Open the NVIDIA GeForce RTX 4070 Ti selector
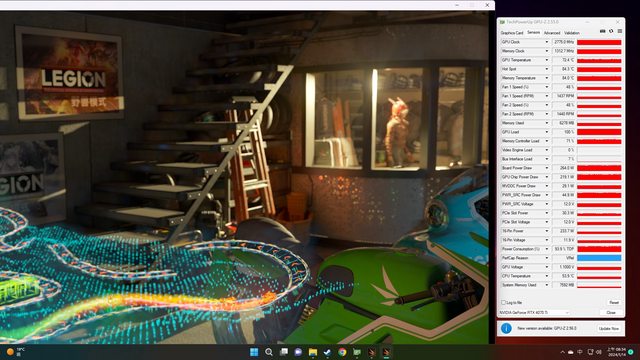Screen dimensions: 640x360 534,313
